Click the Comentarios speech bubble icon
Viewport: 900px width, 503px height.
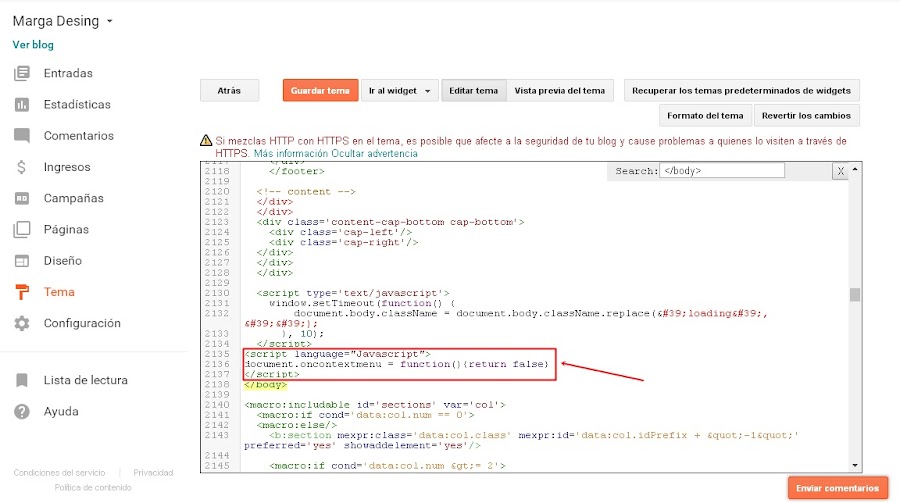(22, 136)
